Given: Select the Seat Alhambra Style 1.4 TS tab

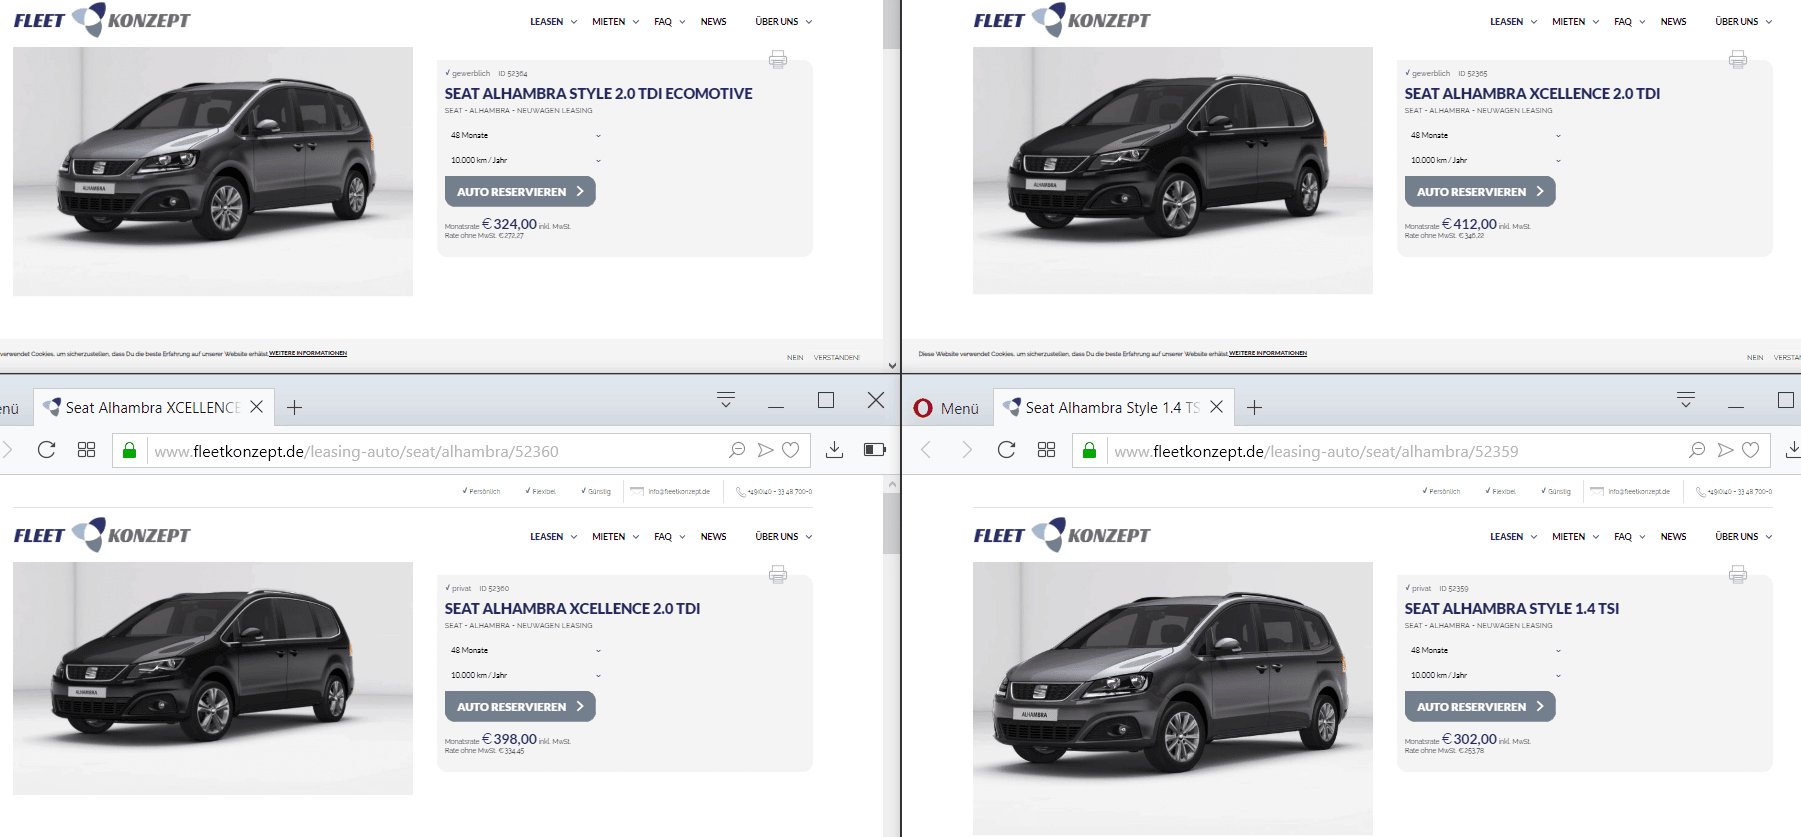Looking at the screenshot, I should pos(1112,407).
